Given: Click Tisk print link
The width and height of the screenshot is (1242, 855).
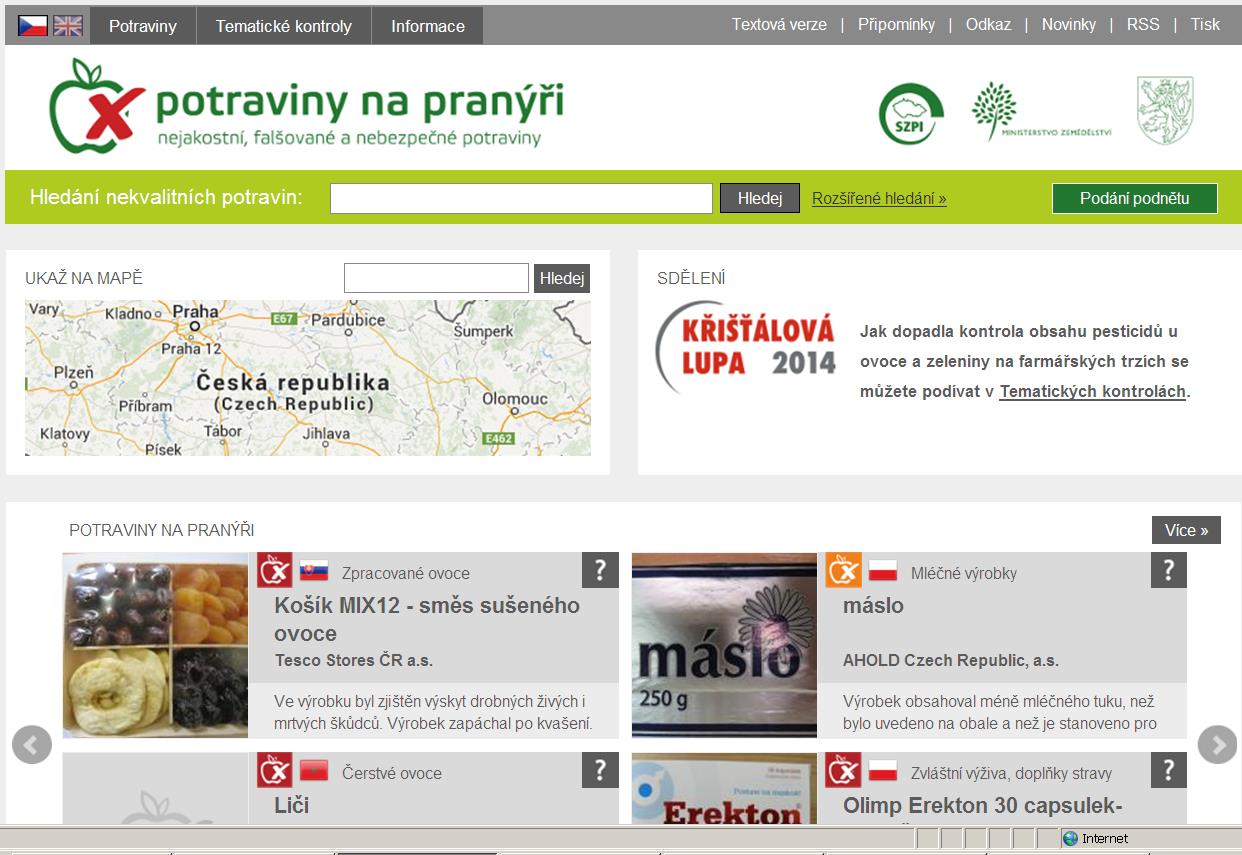Looking at the screenshot, I should click(1205, 25).
